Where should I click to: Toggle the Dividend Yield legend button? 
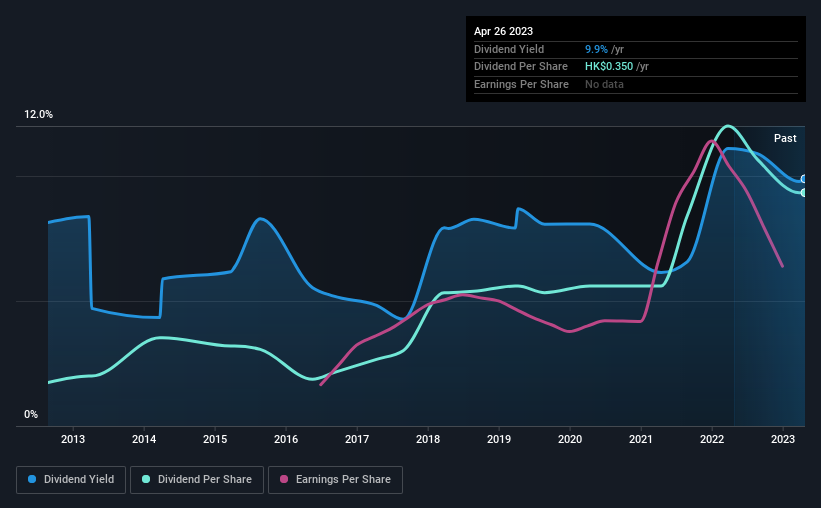[x=71, y=480]
